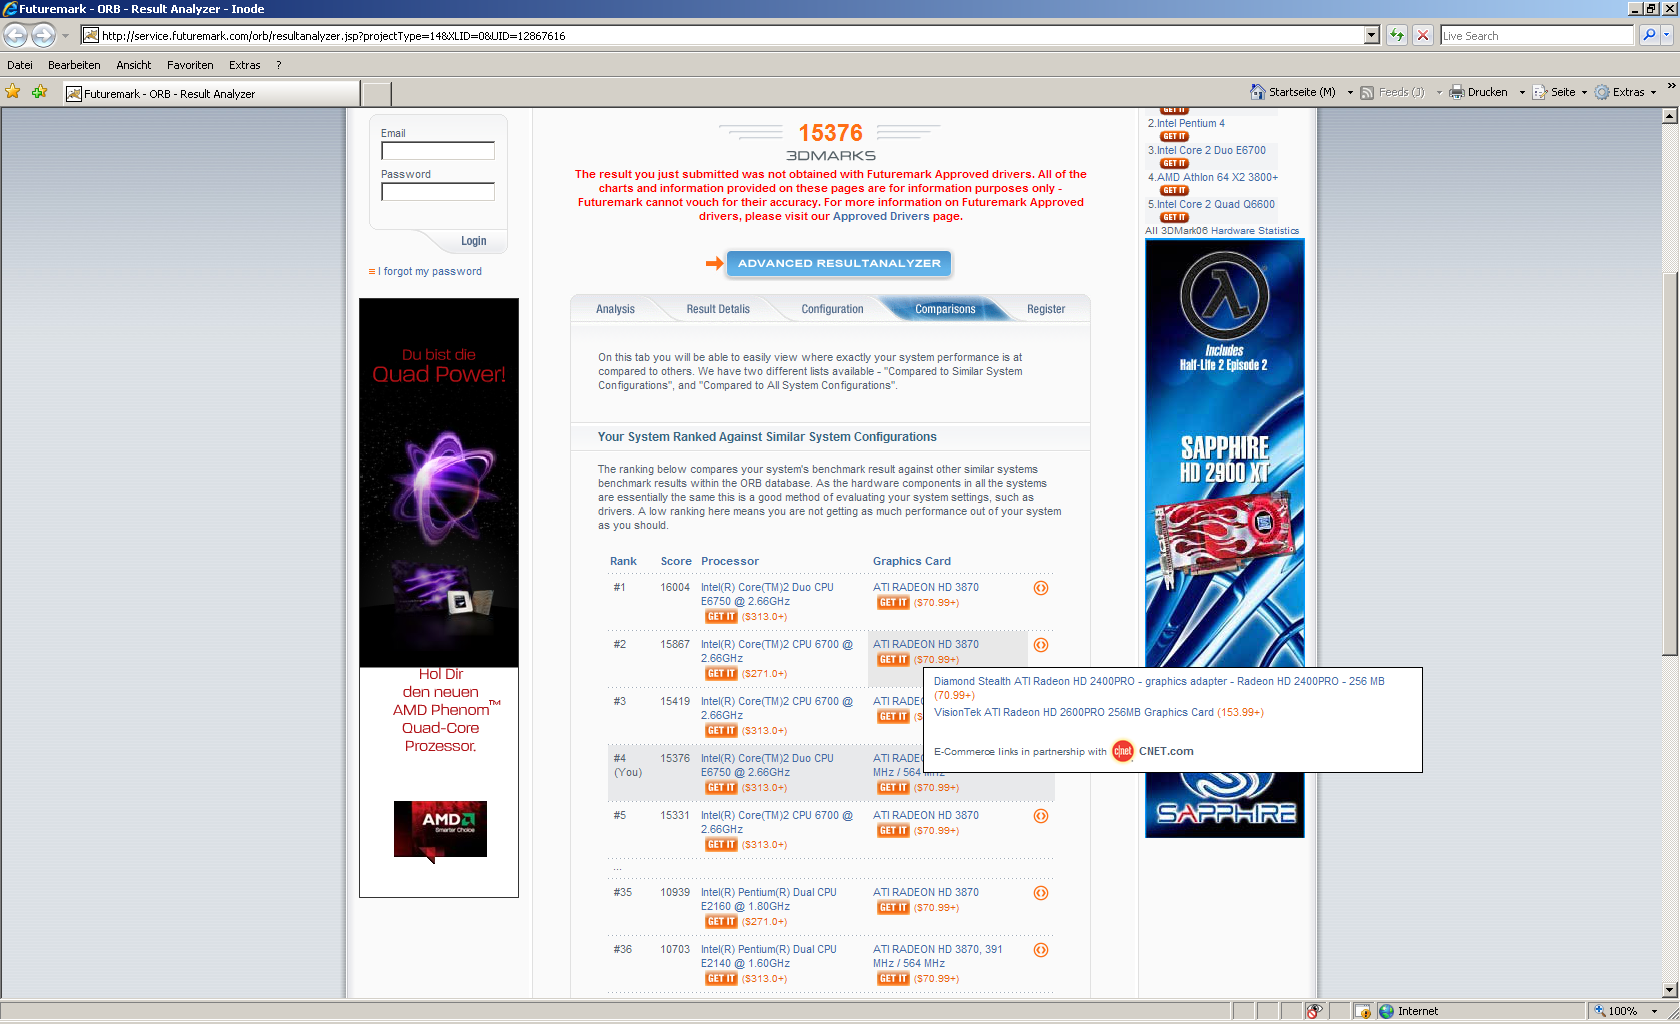Click the Email input field
Viewport: 1680px width, 1024px height.
438,151
